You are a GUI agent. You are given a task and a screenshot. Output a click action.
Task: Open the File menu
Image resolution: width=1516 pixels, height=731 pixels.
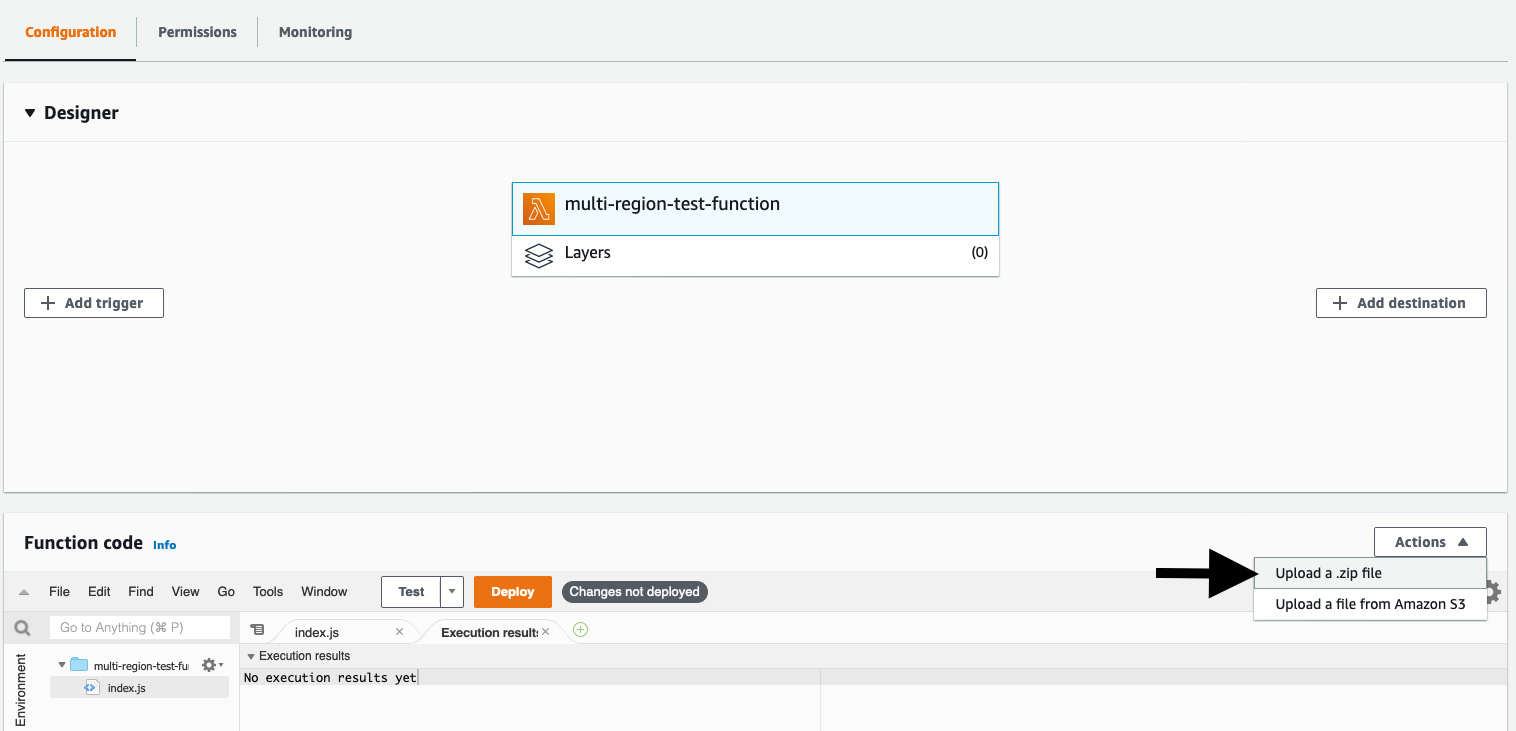(60, 592)
